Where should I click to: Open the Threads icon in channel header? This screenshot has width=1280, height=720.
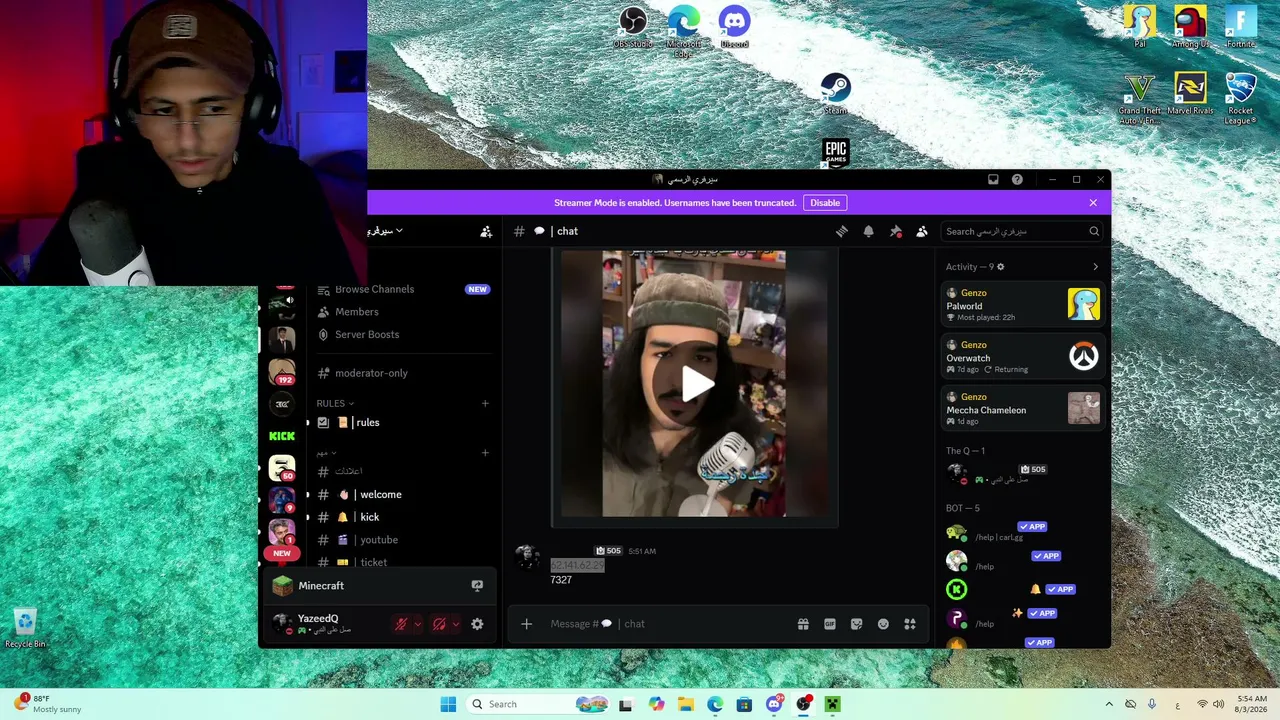[842, 231]
